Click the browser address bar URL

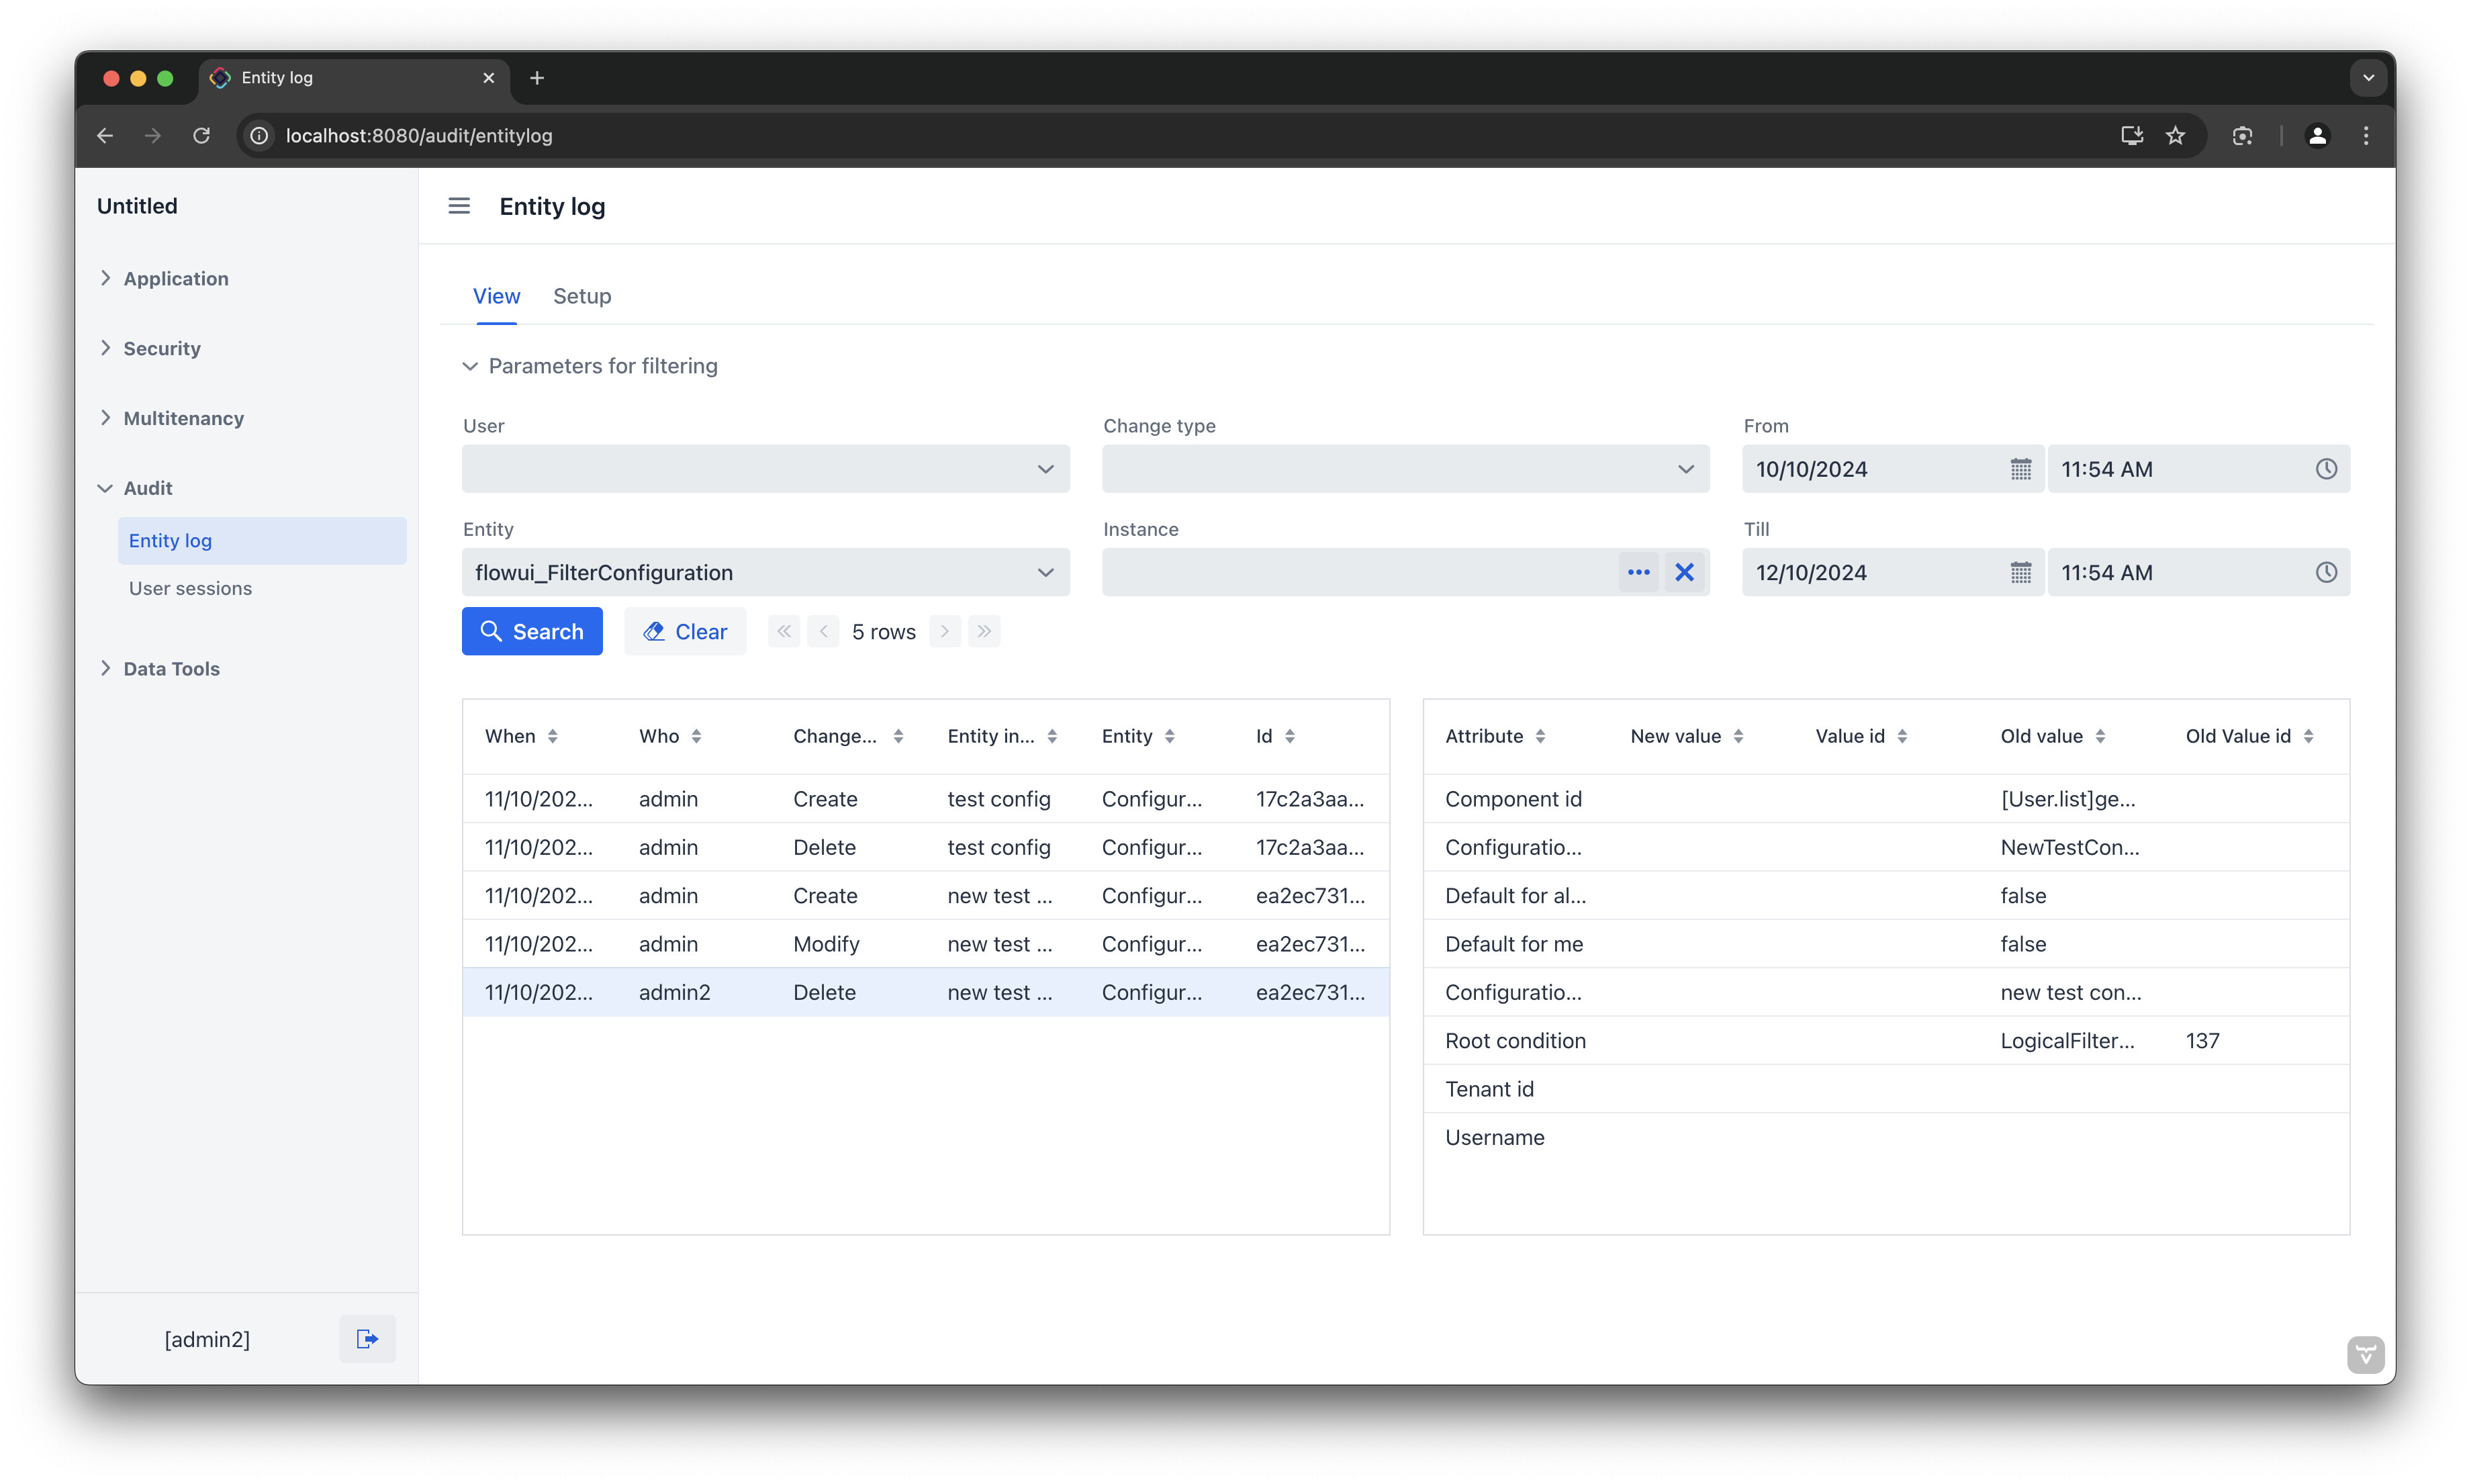coord(419,135)
